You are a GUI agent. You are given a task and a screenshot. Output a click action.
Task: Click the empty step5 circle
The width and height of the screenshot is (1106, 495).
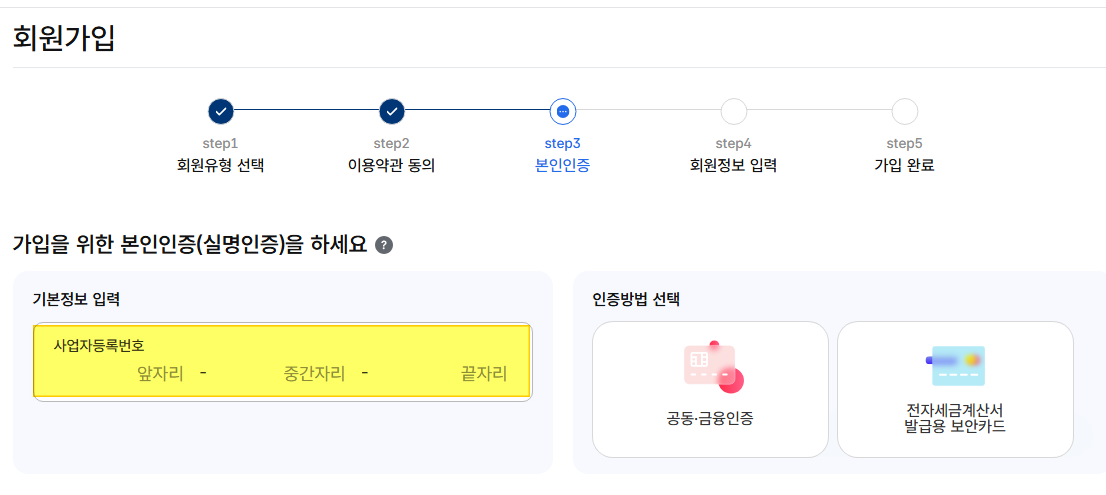pyautogui.click(x=905, y=111)
